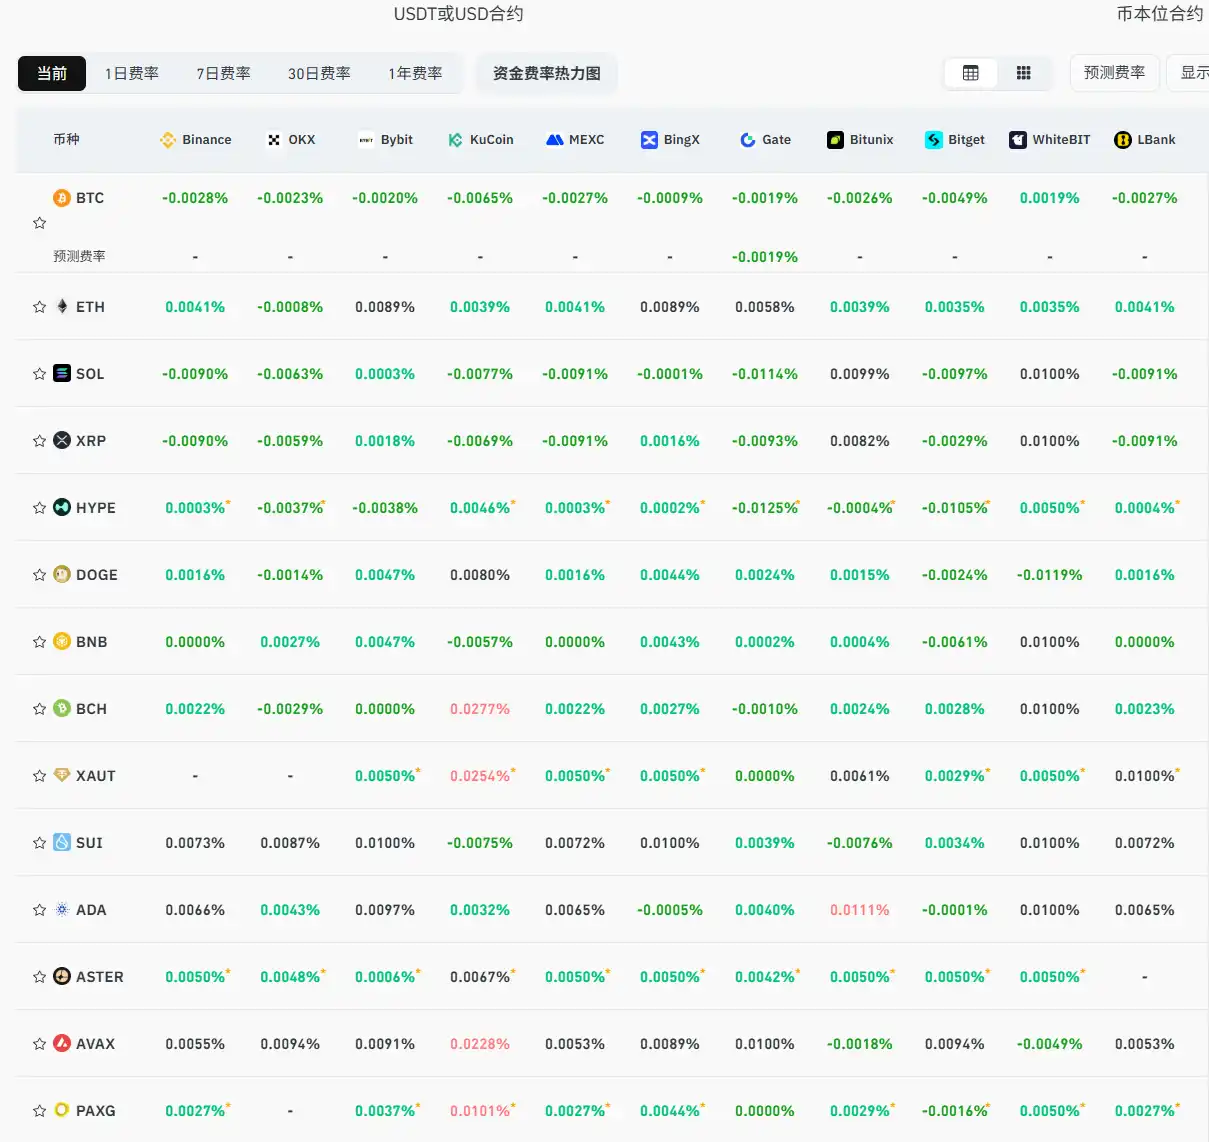The height and width of the screenshot is (1142, 1209).
Task: Toggle the favorite star beside XAUT
Action: (x=39, y=775)
